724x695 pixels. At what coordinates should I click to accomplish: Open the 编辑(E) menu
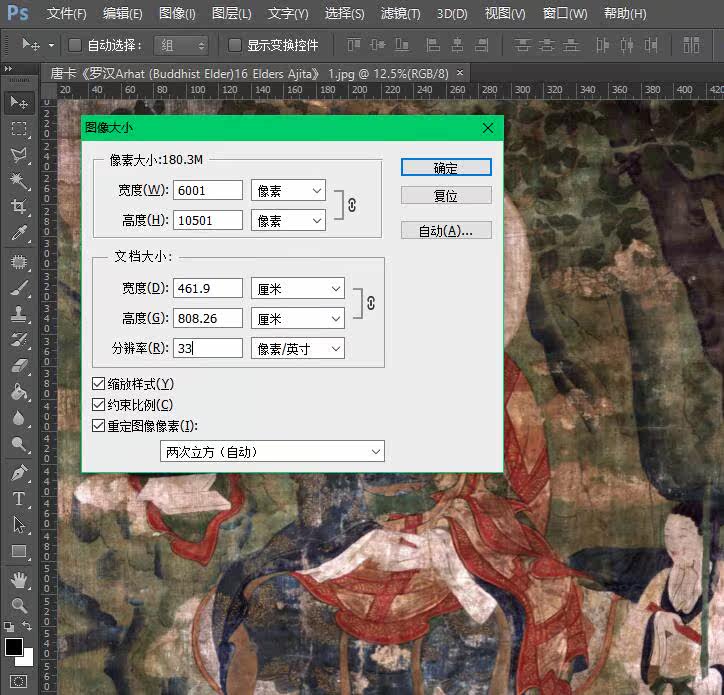coord(122,13)
